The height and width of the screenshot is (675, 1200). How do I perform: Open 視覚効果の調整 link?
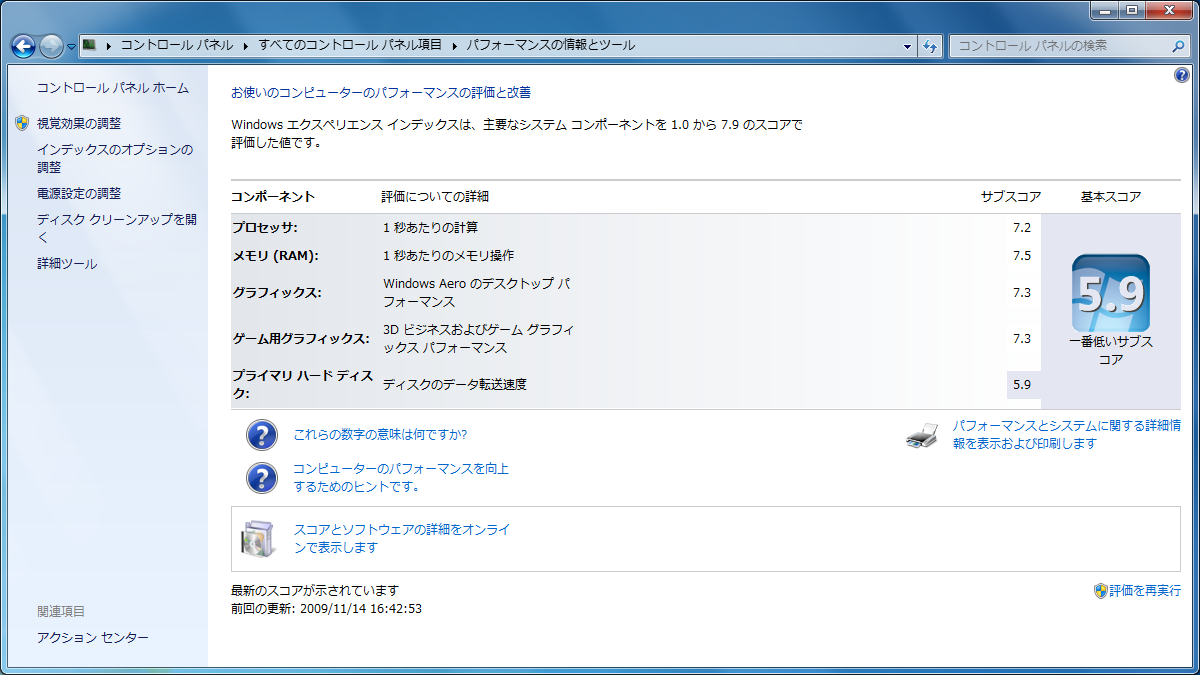coord(79,123)
